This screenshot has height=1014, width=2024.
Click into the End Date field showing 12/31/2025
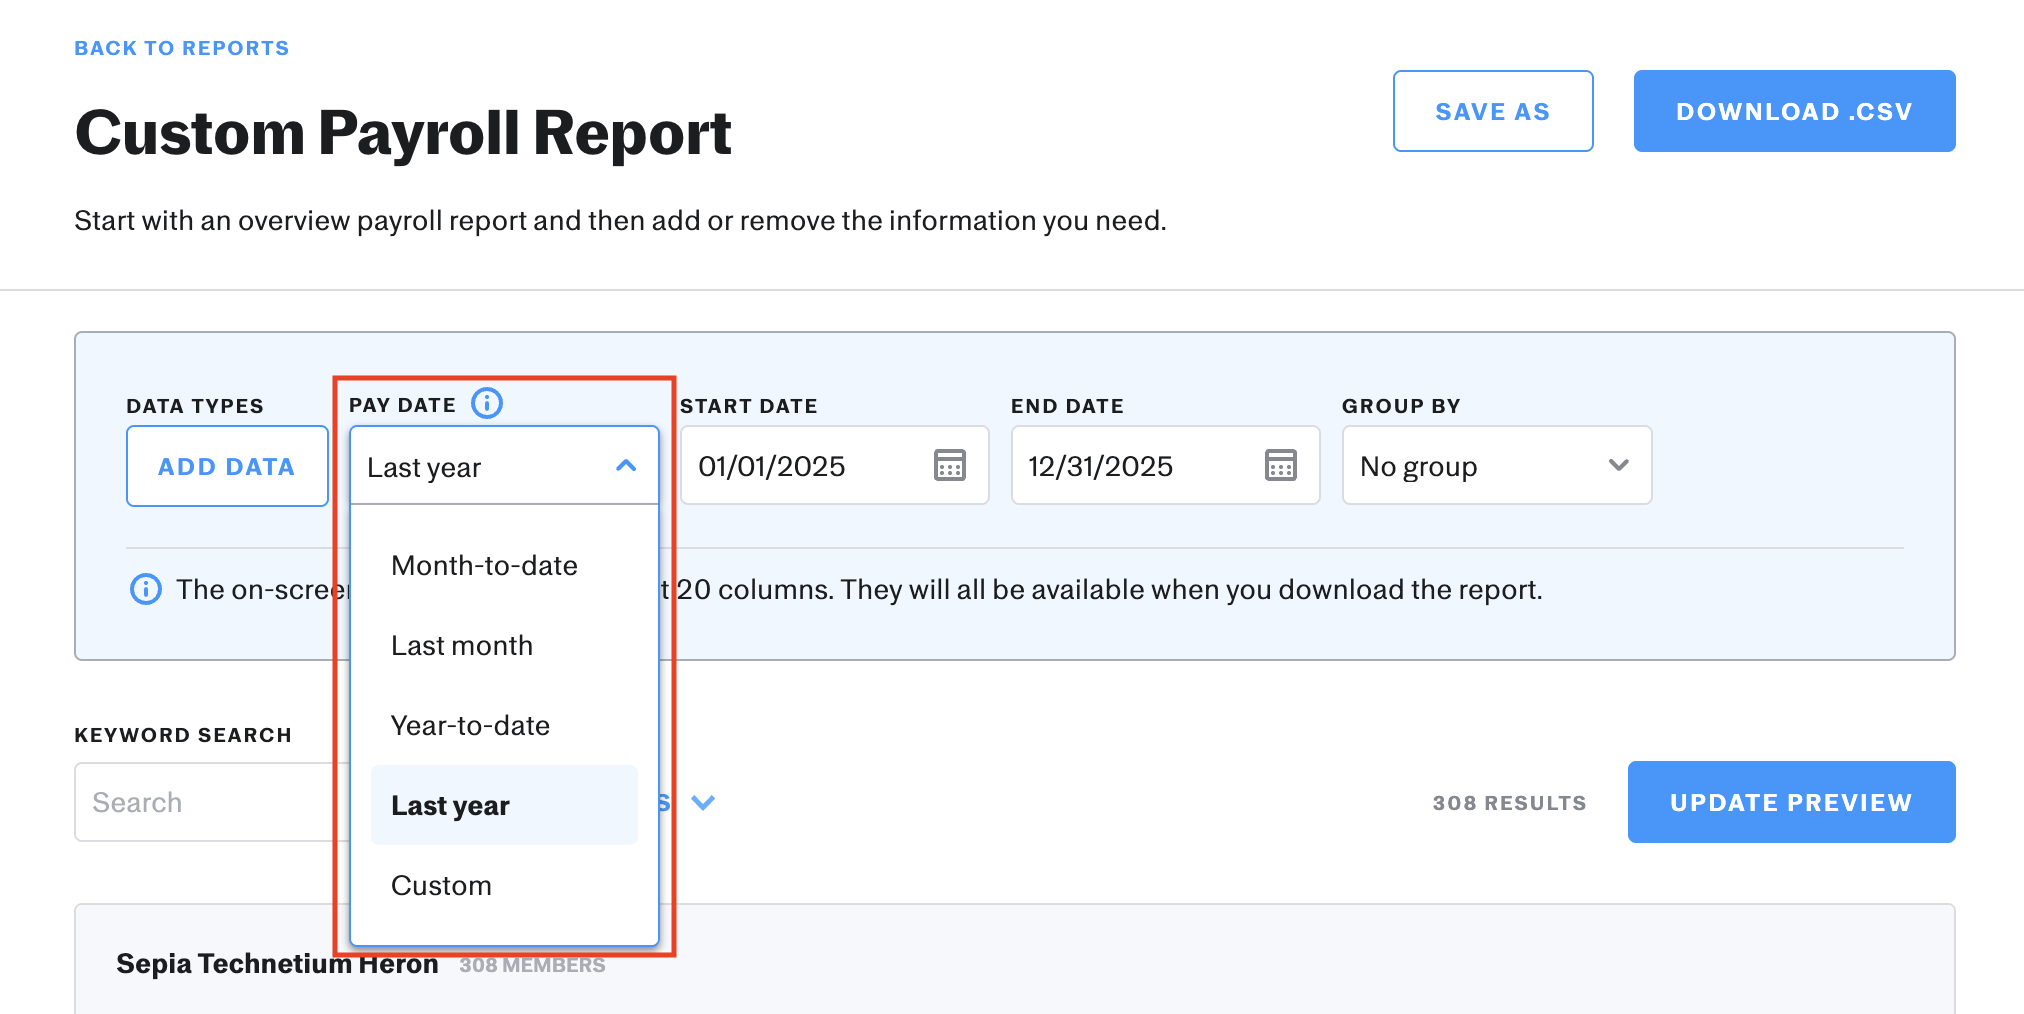point(1130,466)
